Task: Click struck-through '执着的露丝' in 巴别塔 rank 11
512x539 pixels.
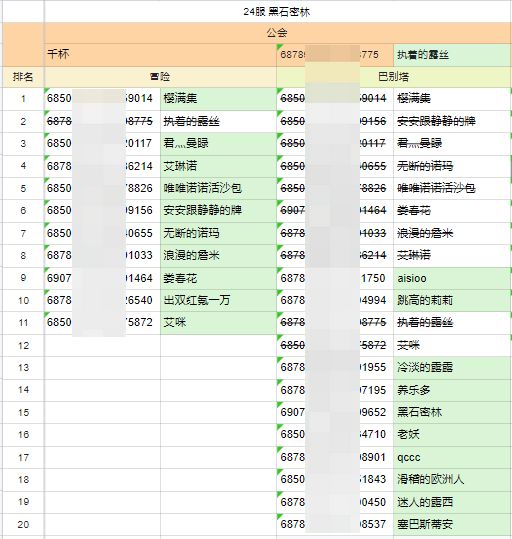Action: click(452, 322)
